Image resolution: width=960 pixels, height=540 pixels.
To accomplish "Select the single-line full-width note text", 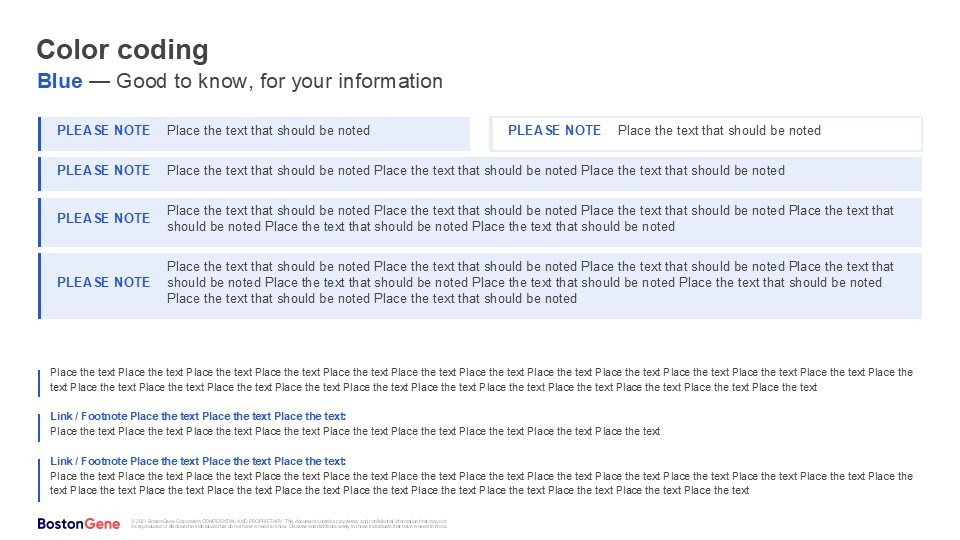I will coord(475,171).
